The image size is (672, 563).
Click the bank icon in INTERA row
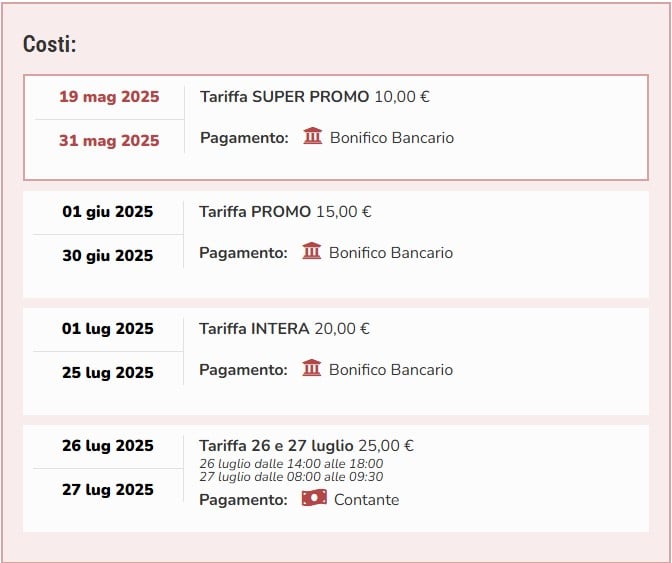[x=312, y=368]
